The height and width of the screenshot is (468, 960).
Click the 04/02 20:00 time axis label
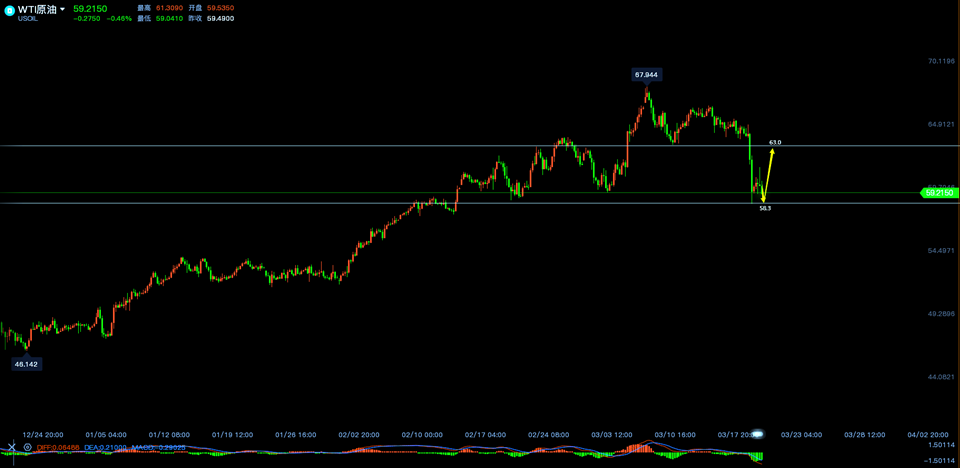tap(927, 434)
